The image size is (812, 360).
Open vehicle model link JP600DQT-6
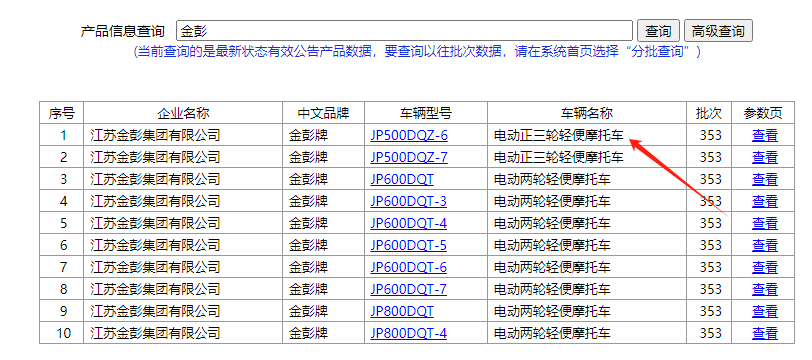(x=409, y=267)
